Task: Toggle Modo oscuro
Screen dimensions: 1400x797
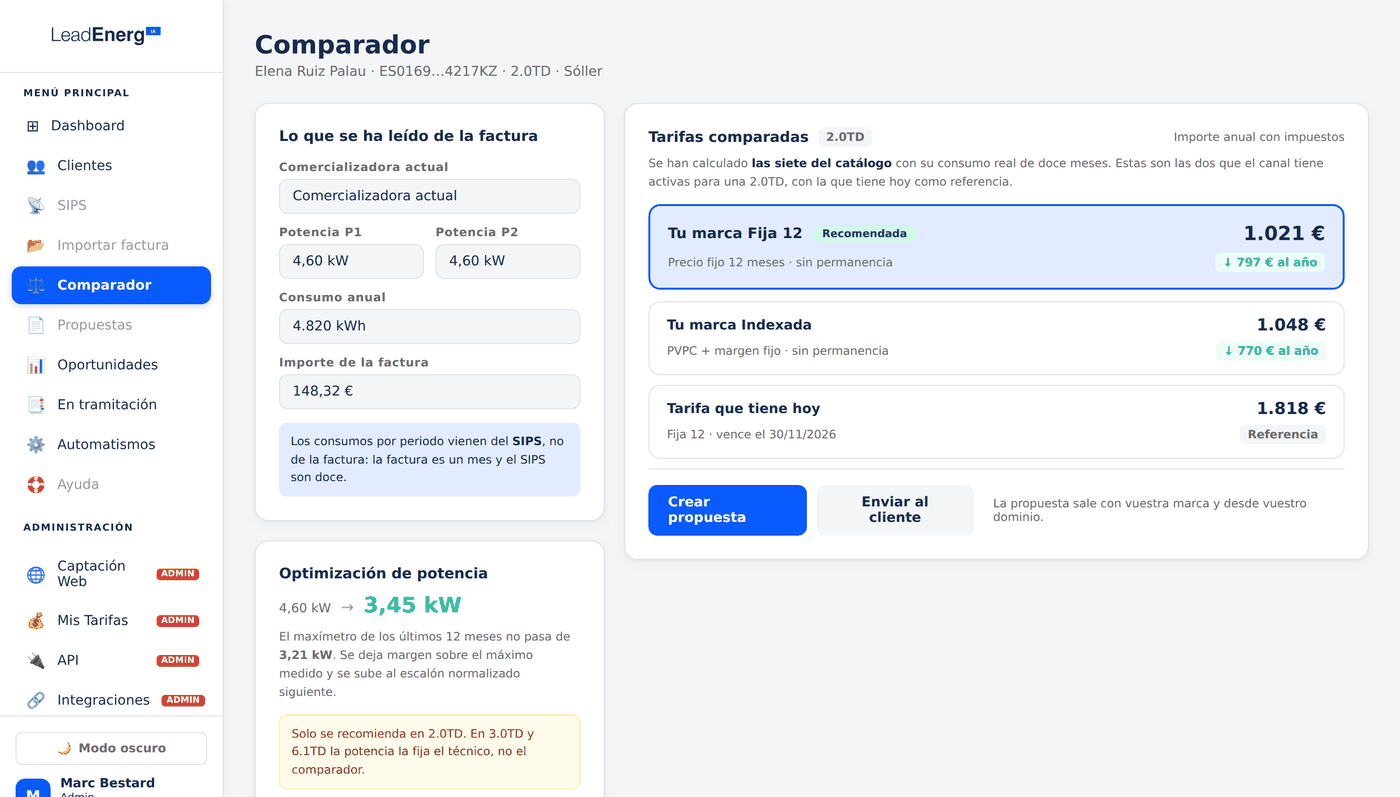Action: pyautogui.click(x=111, y=748)
